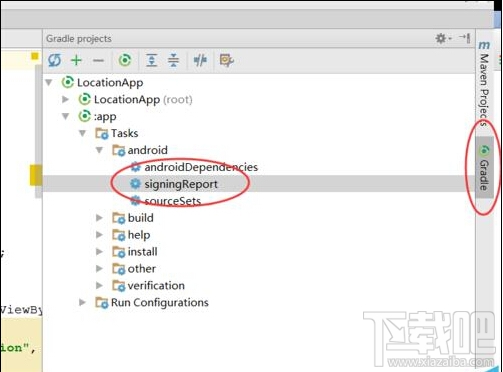Screen dimensions: 503x372
Task: Detach project using the minus icon
Action: 98,61
